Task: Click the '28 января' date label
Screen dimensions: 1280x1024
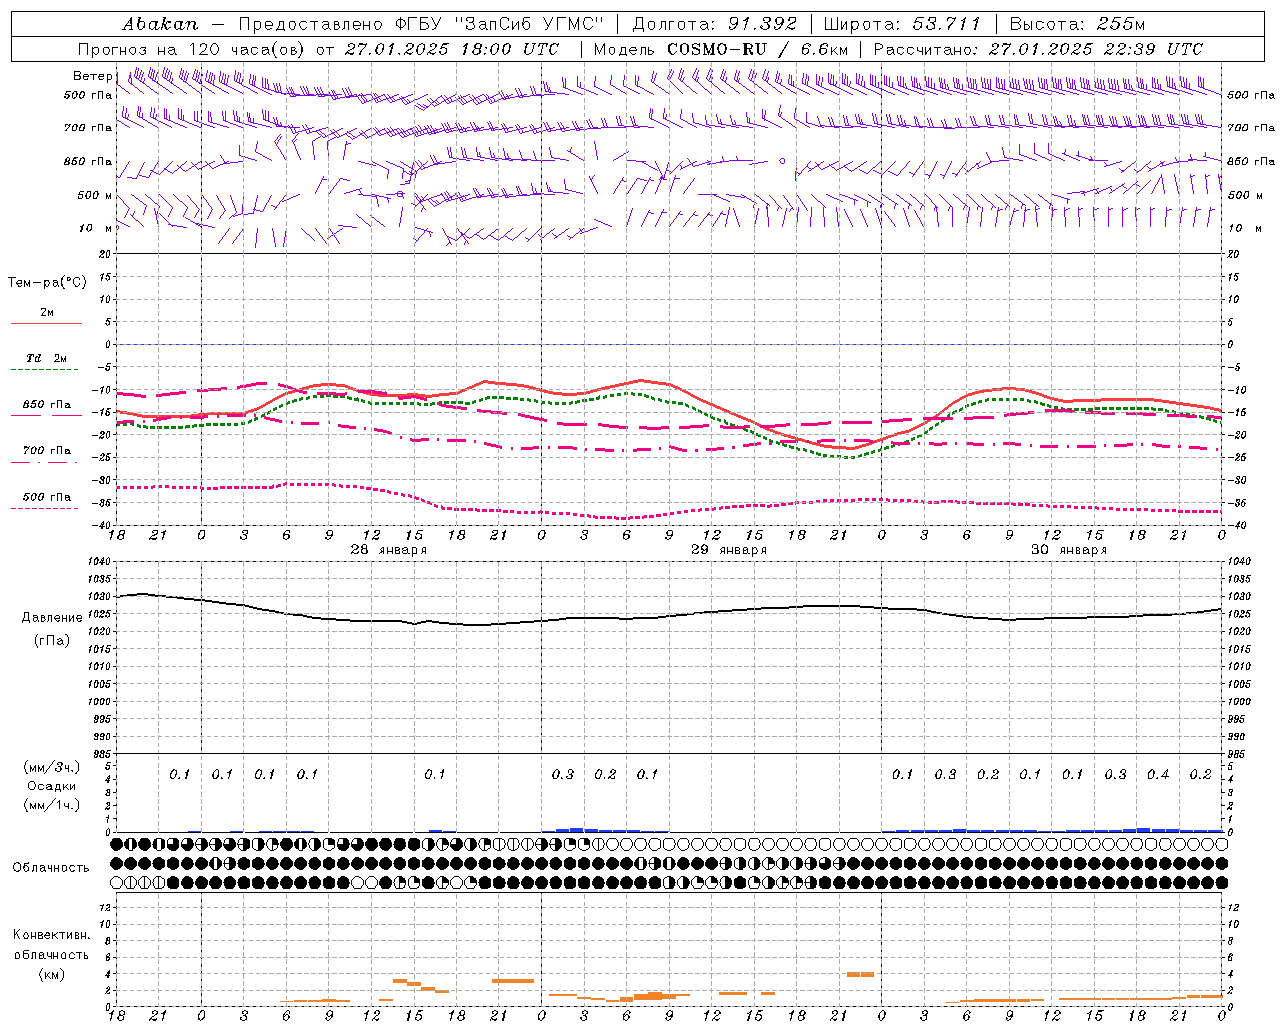Action: [x=388, y=550]
